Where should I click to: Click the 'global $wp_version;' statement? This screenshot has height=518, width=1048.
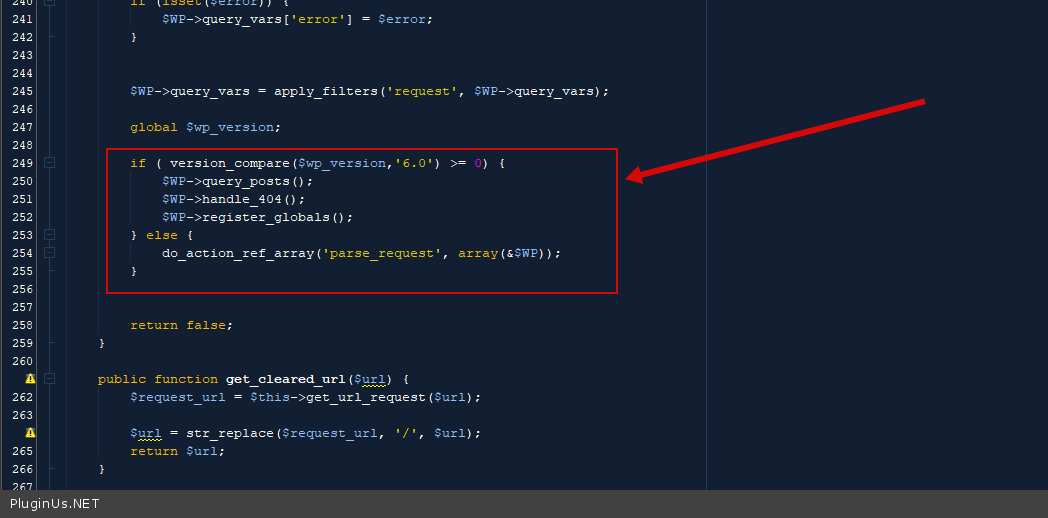(x=205, y=127)
